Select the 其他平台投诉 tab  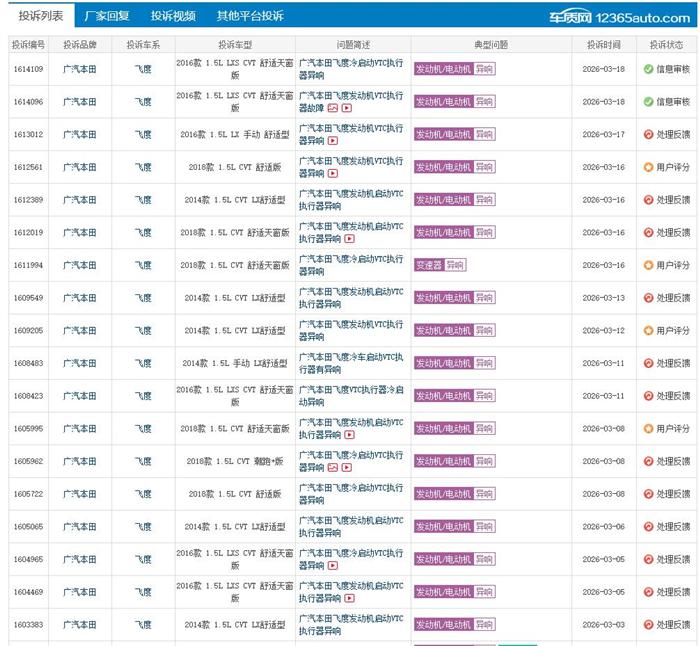pos(250,16)
